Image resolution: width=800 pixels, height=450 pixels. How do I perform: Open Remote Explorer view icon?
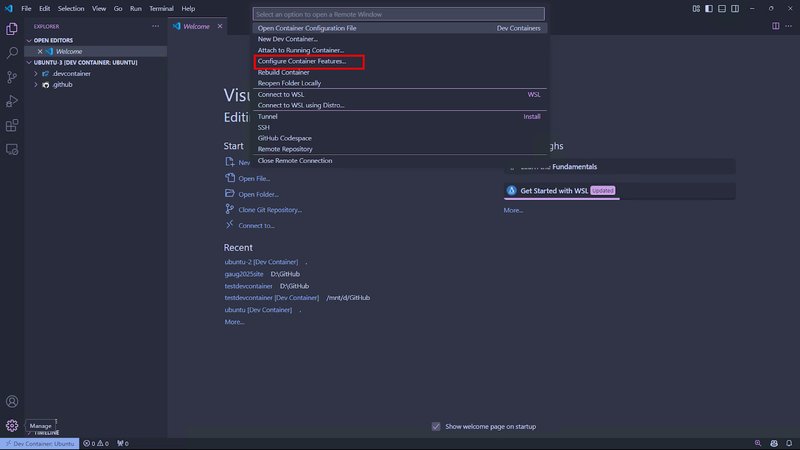pyautogui.click(x=12, y=149)
